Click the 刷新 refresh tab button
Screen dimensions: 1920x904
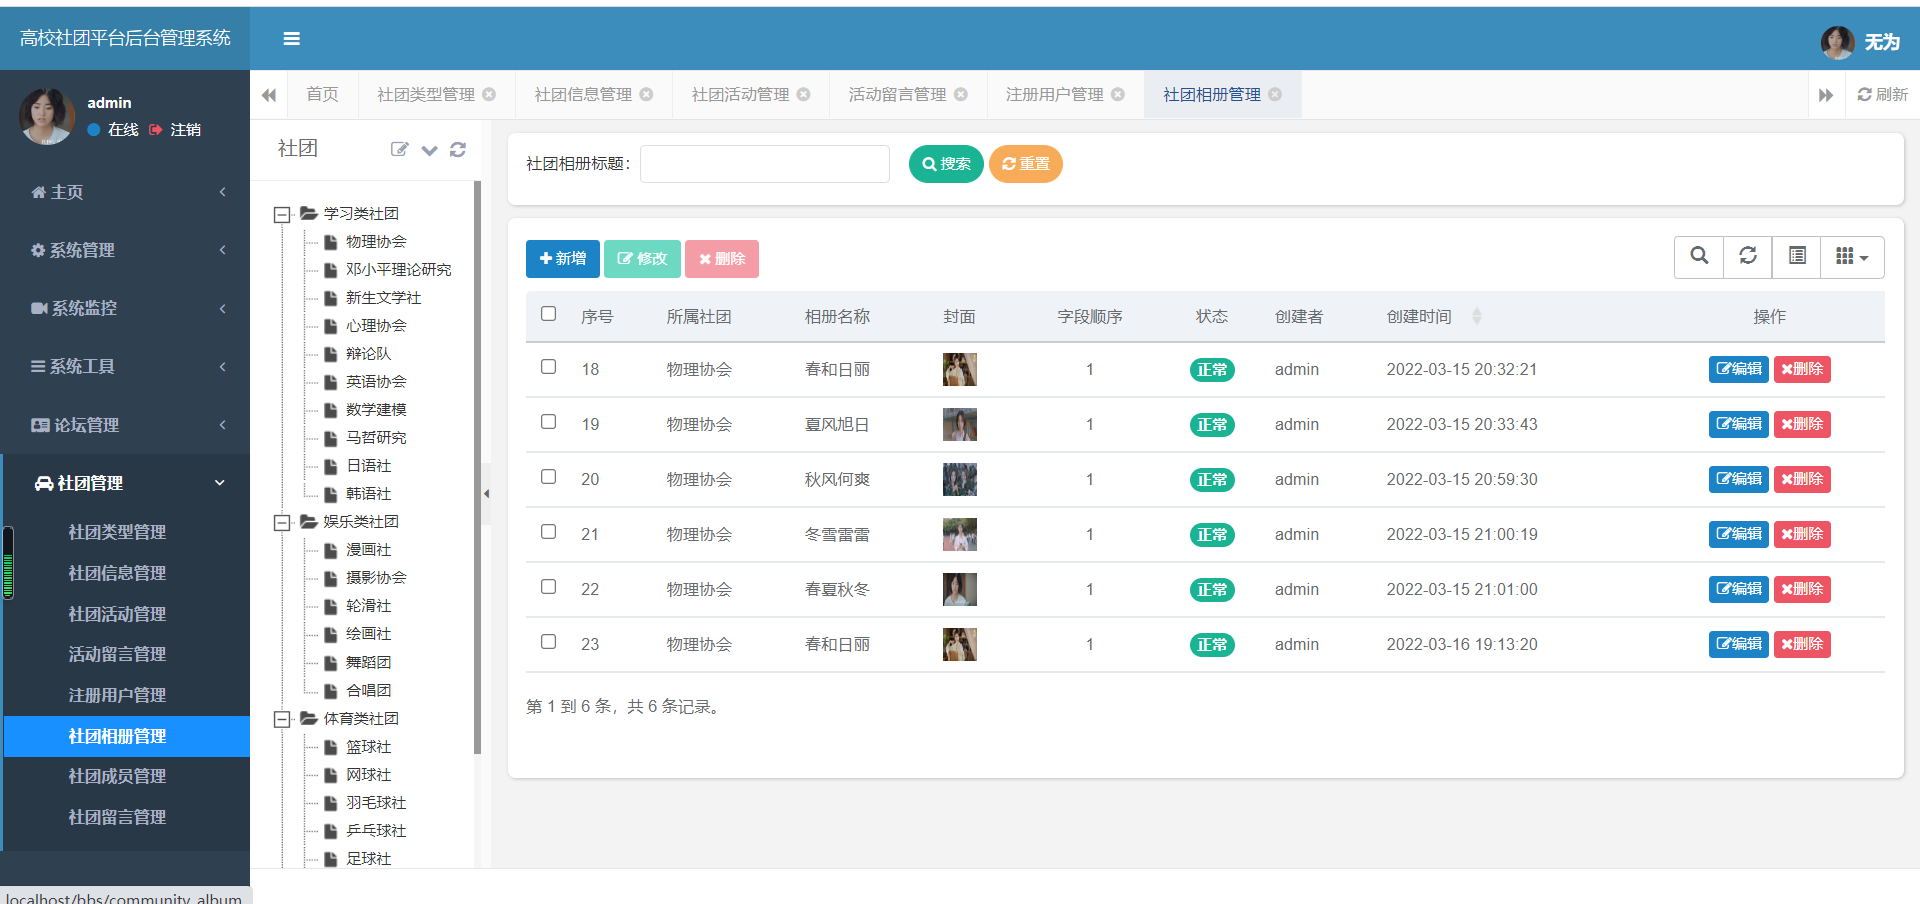coord(1882,94)
